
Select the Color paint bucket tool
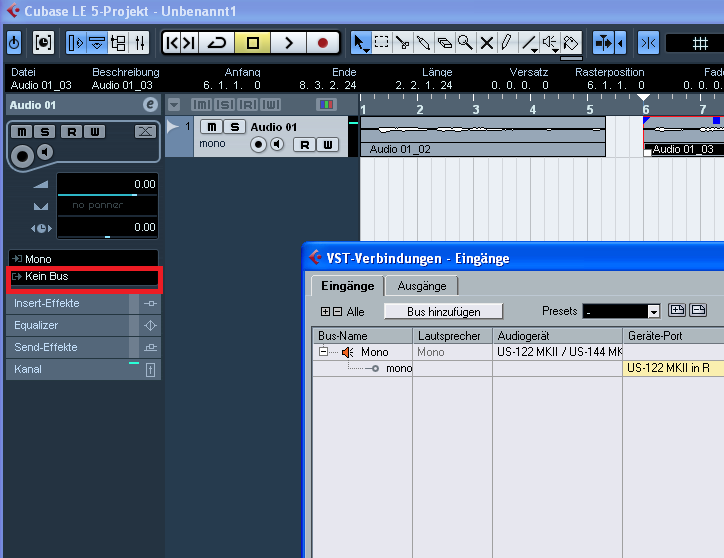pos(571,43)
